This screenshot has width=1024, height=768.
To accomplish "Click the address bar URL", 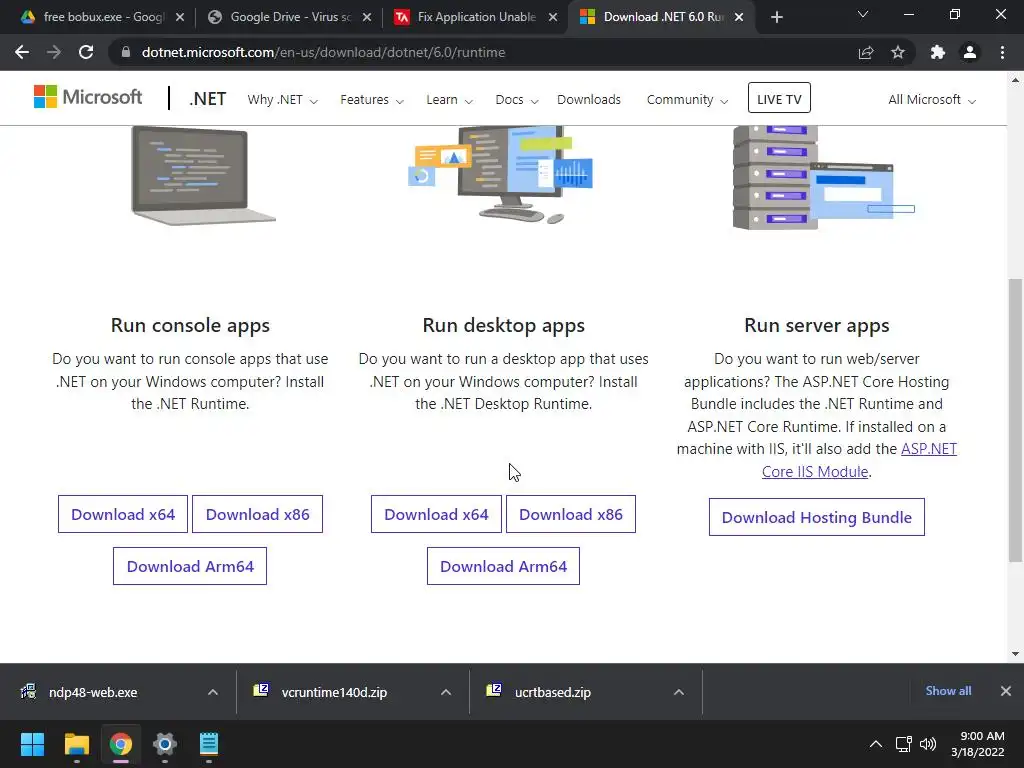I will 323,52.
